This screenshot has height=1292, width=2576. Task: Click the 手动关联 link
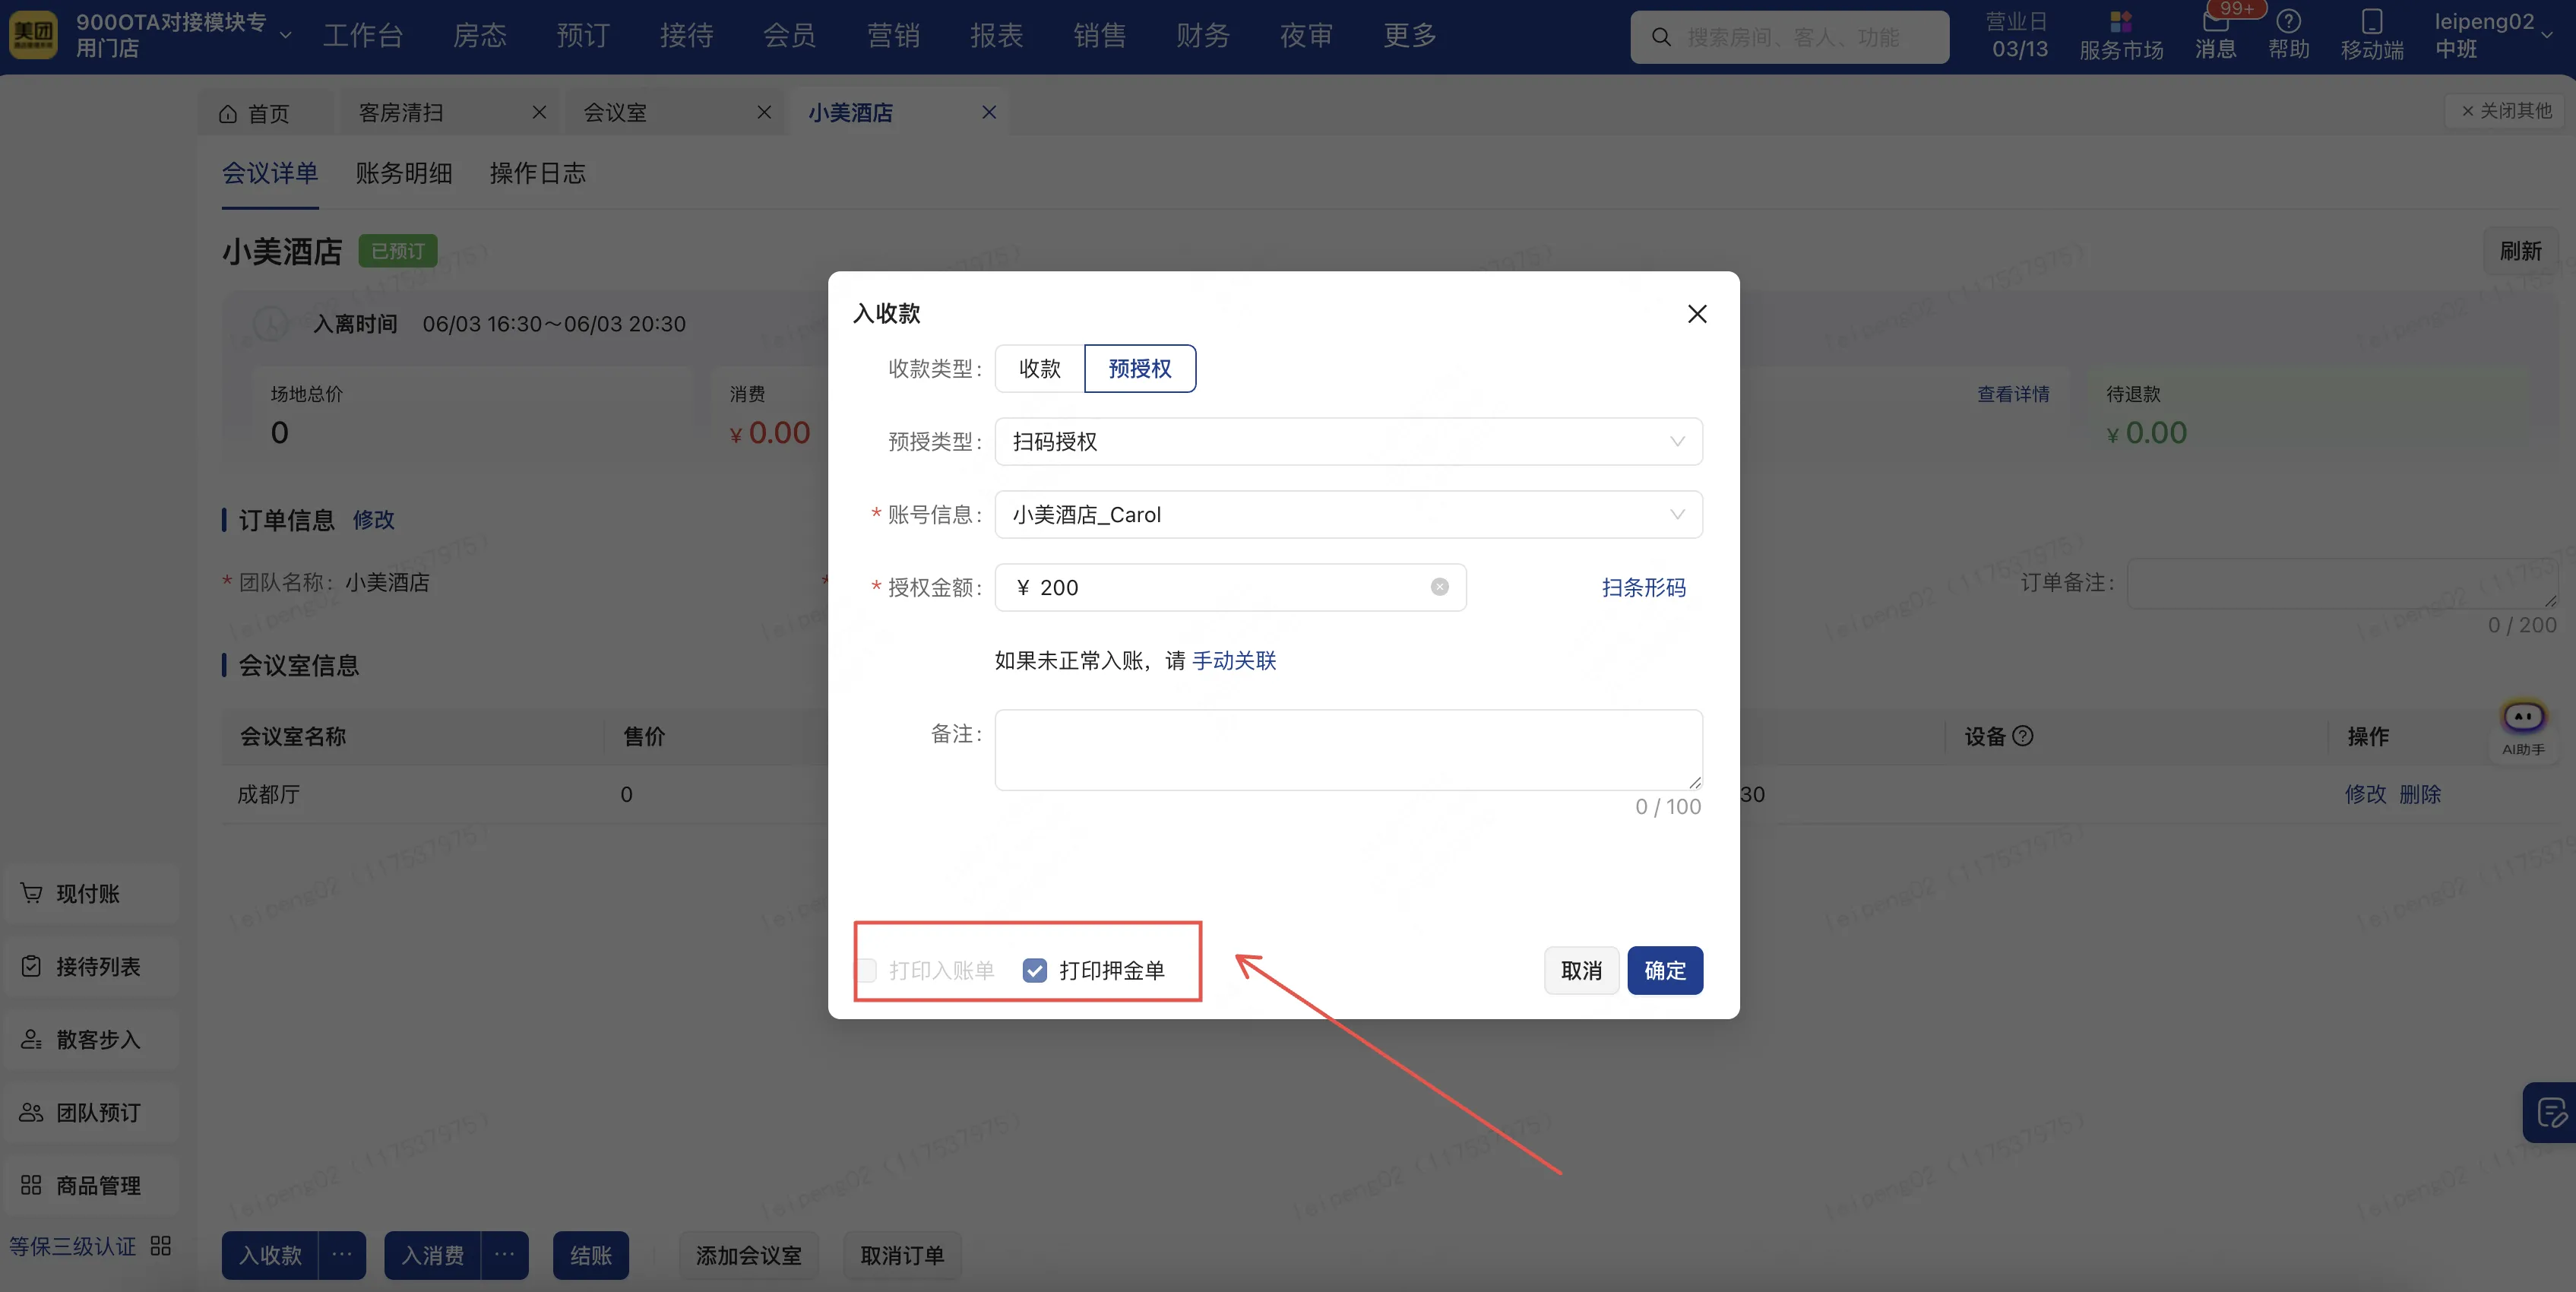(1234, 660)
